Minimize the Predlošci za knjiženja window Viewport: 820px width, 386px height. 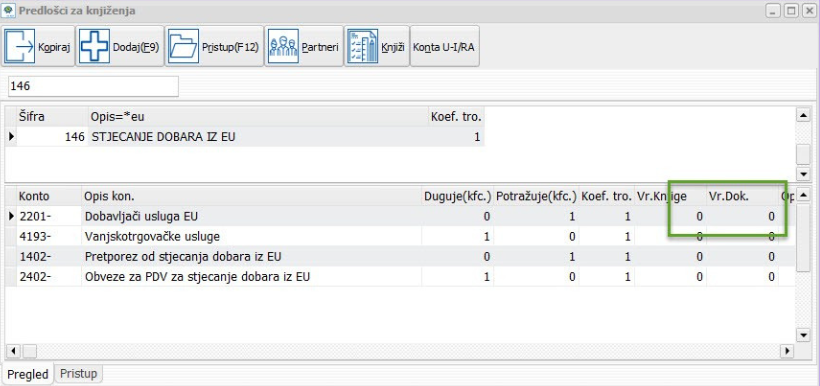tap(773, 10)
